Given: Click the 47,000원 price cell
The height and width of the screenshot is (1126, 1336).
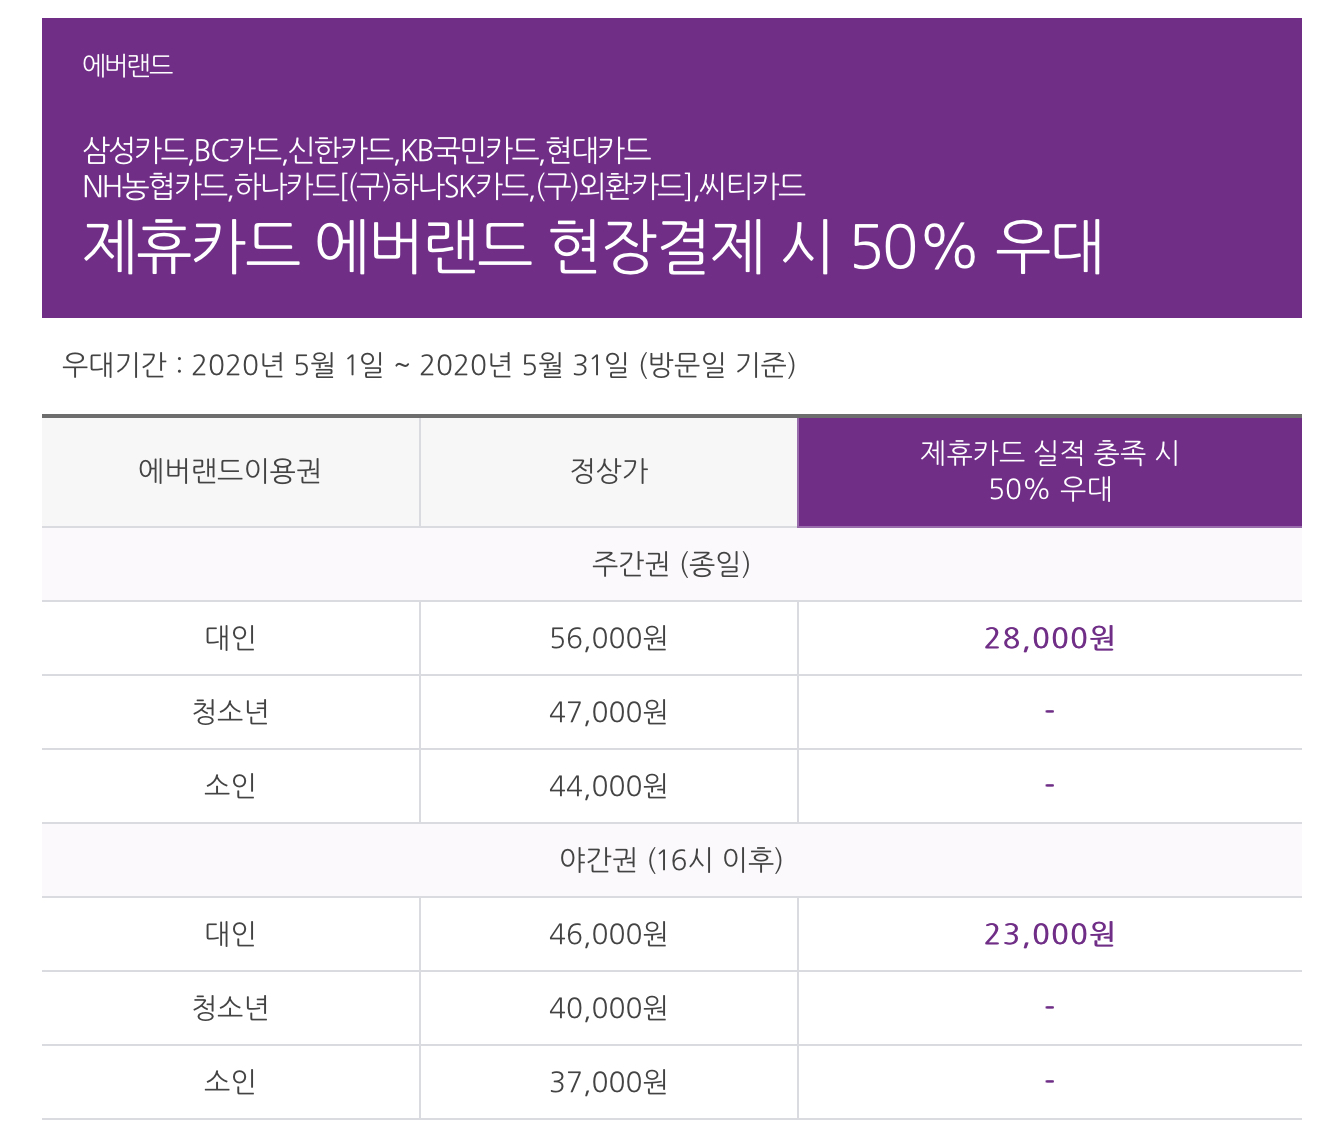Looking at the screenshot, I should [x=609, y=712].
